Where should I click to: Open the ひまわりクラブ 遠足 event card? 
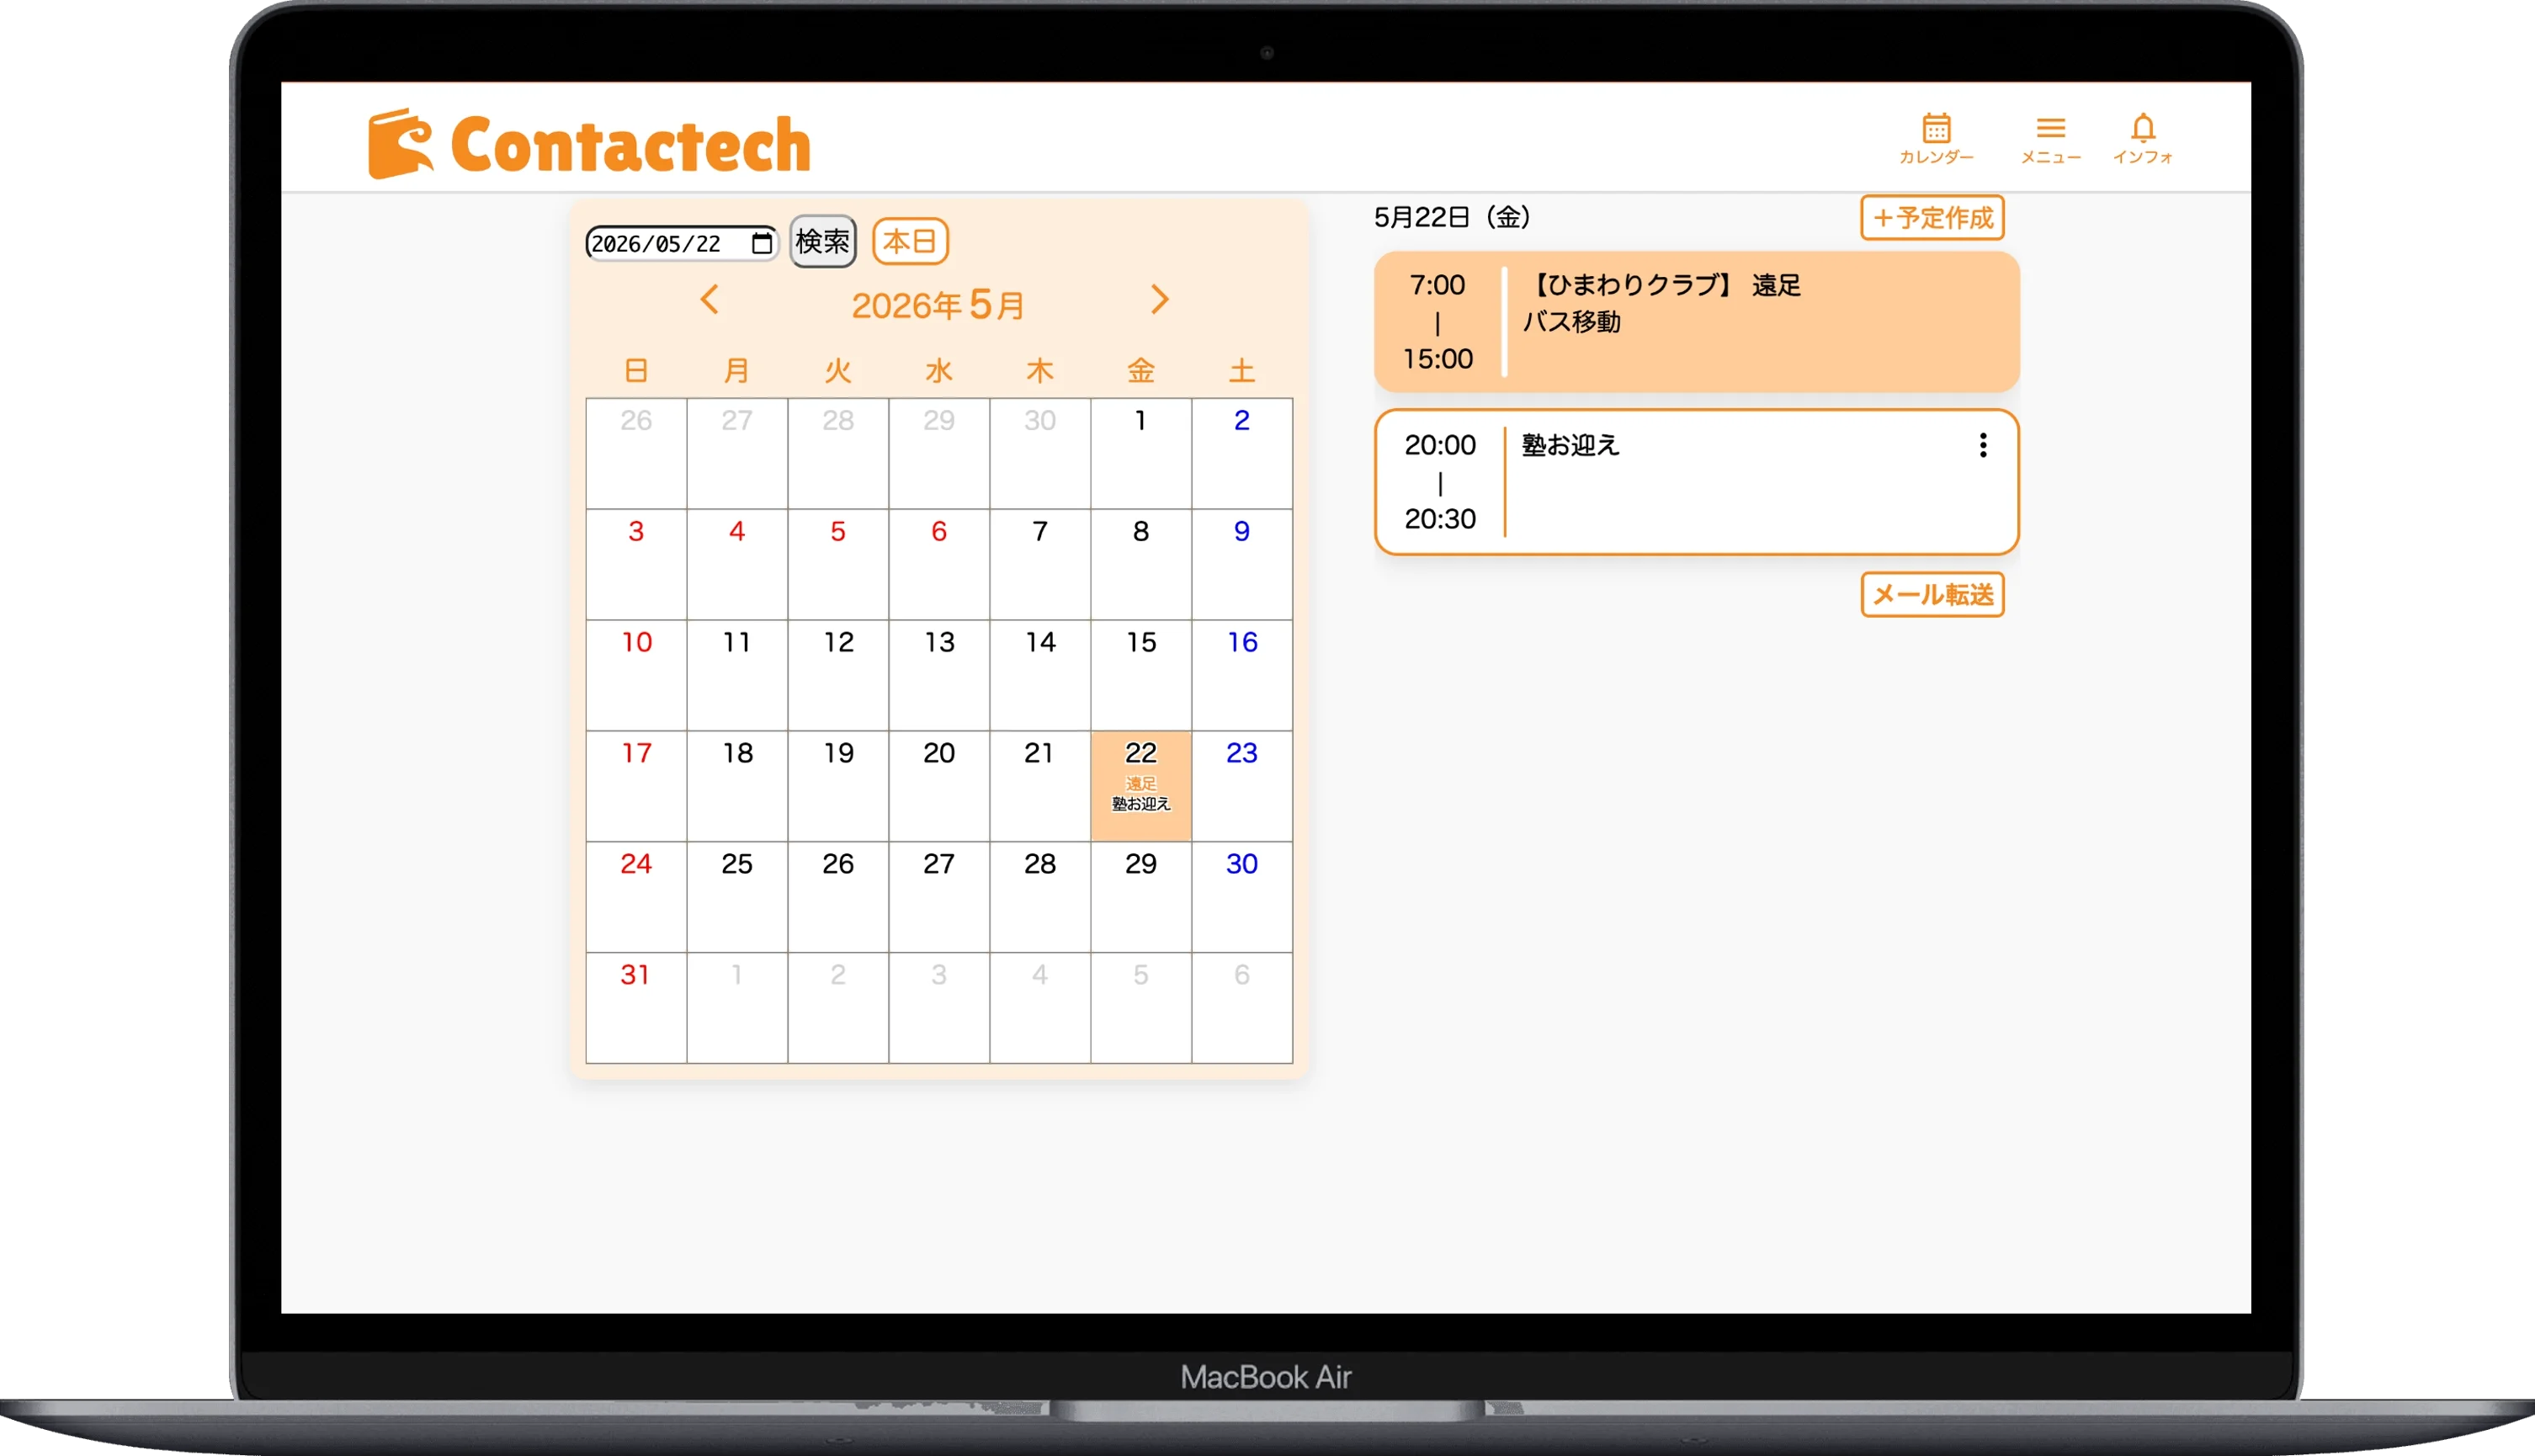[1696, 321]
